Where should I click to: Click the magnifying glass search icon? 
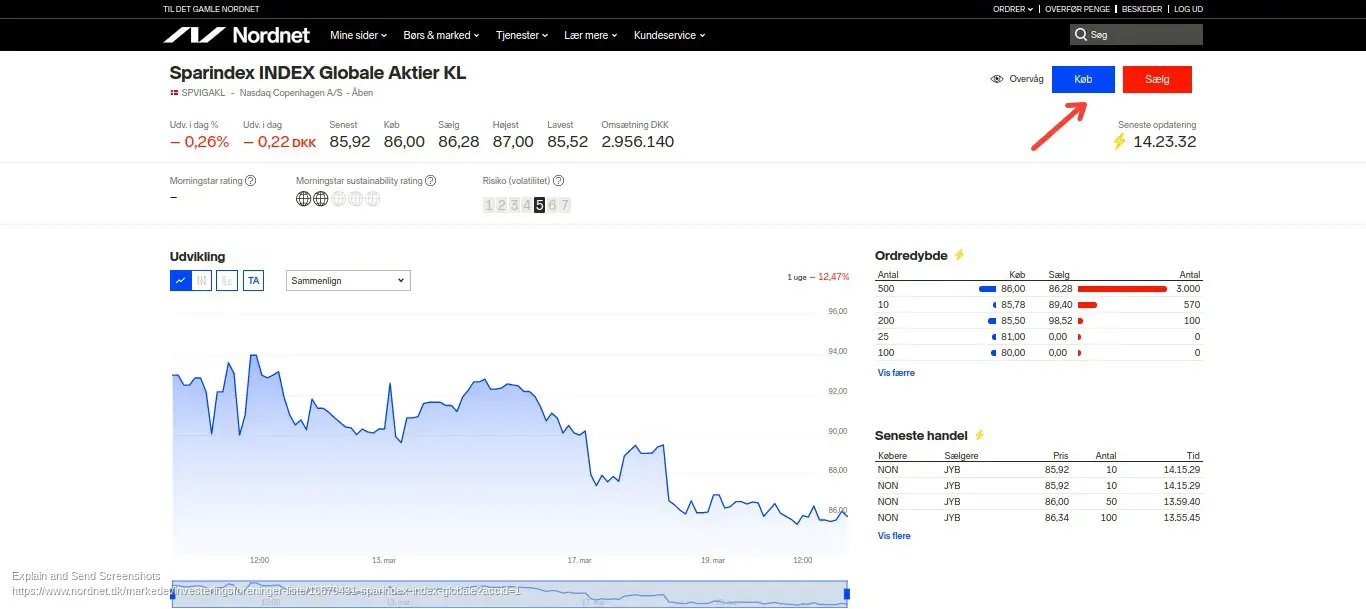[1080, 35]
